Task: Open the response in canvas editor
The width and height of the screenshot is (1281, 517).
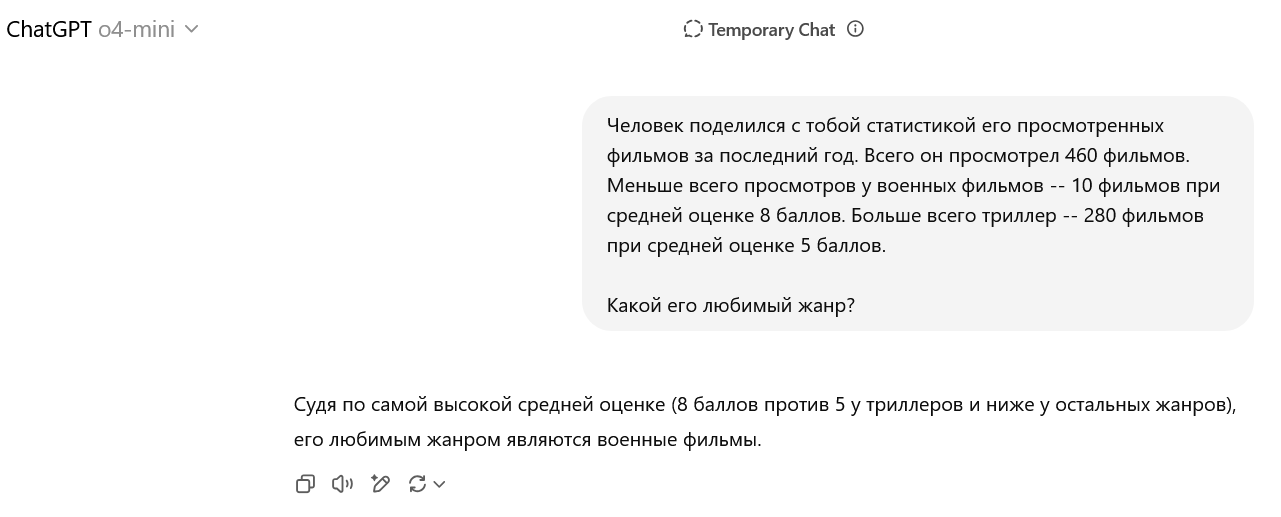Action: (x=380, y=484)
